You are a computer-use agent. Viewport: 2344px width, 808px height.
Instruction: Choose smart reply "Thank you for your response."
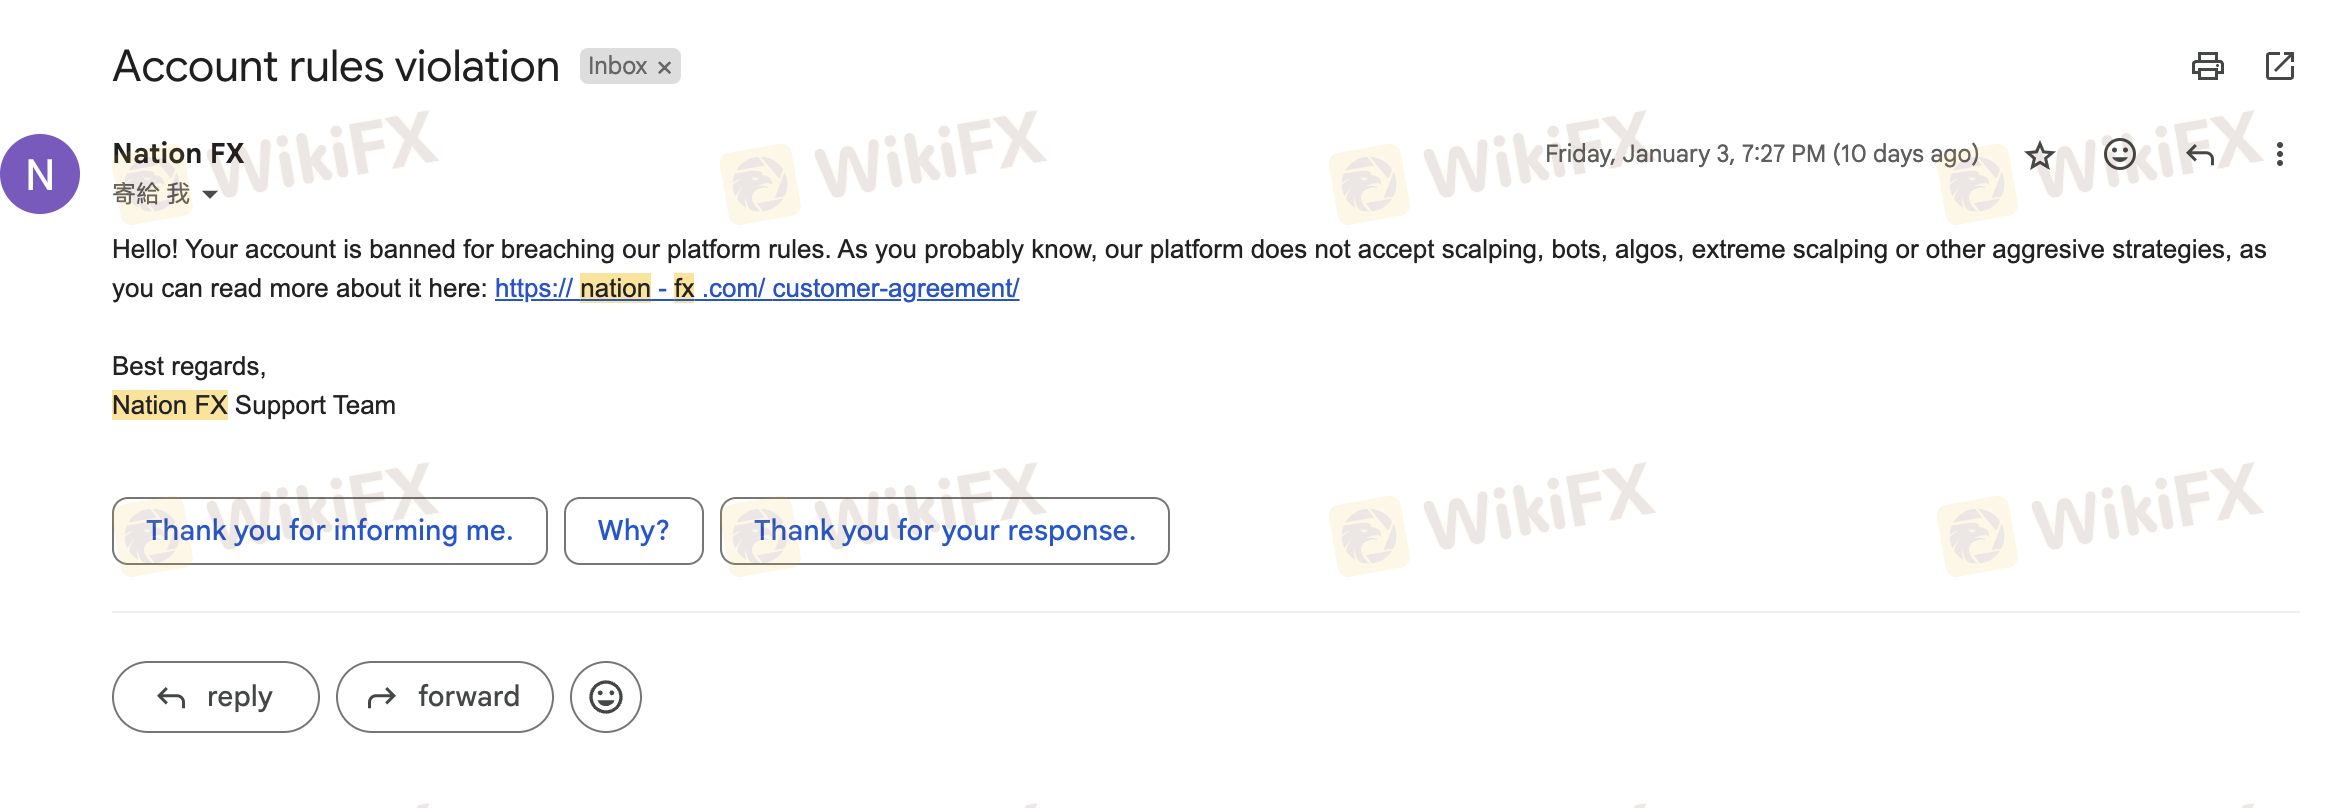[x=945, y=531]
